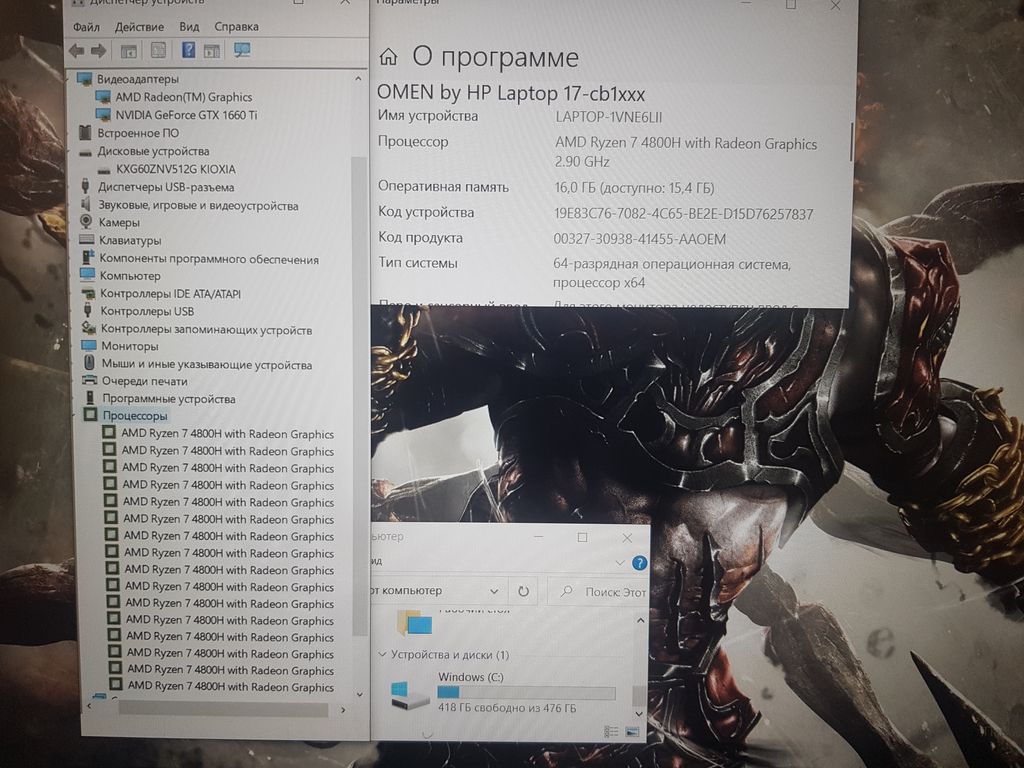This screenshot has width=1024, height=768.
Task: Open the 'Справка' menu
Action: point(236,27)
